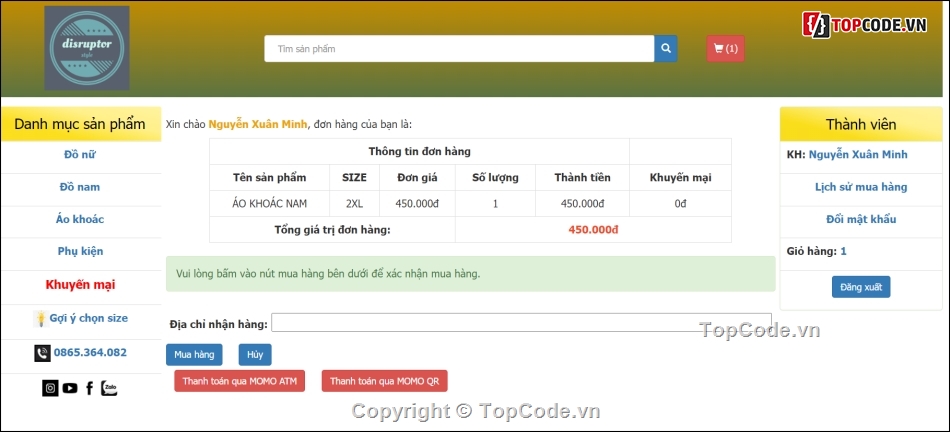Open the Đồ nữ category
Screen dimensions: 950x432
80,155
